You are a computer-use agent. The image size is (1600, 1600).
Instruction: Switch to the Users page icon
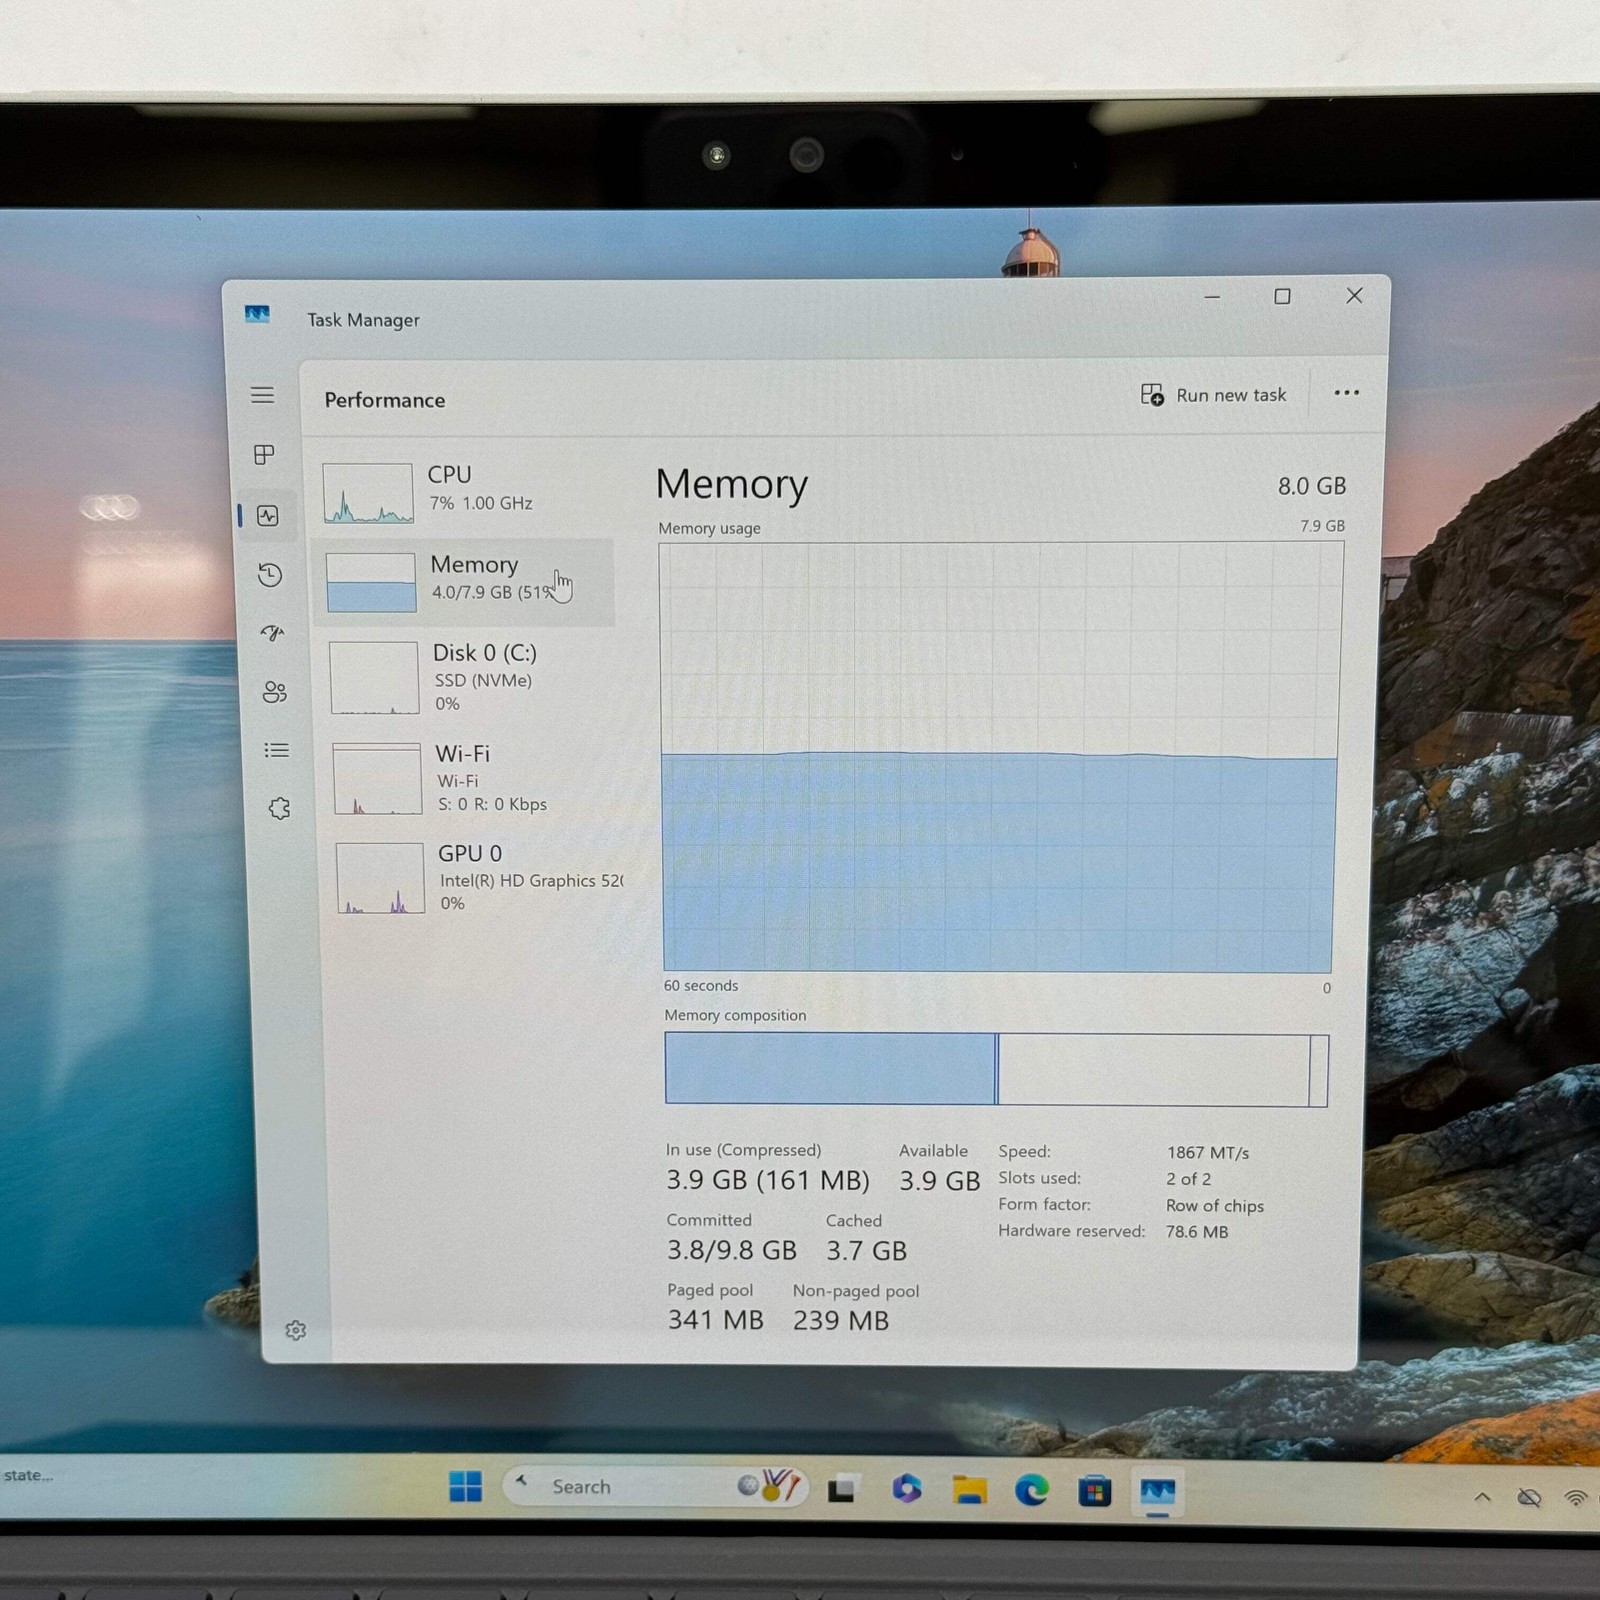274,691
